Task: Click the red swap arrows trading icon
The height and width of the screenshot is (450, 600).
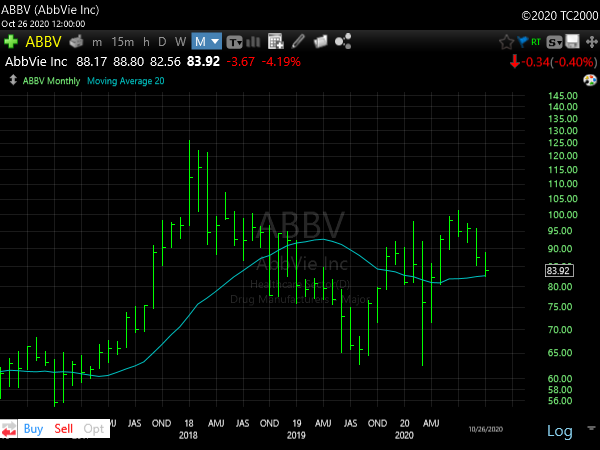Action: click(x=8, y=429)
